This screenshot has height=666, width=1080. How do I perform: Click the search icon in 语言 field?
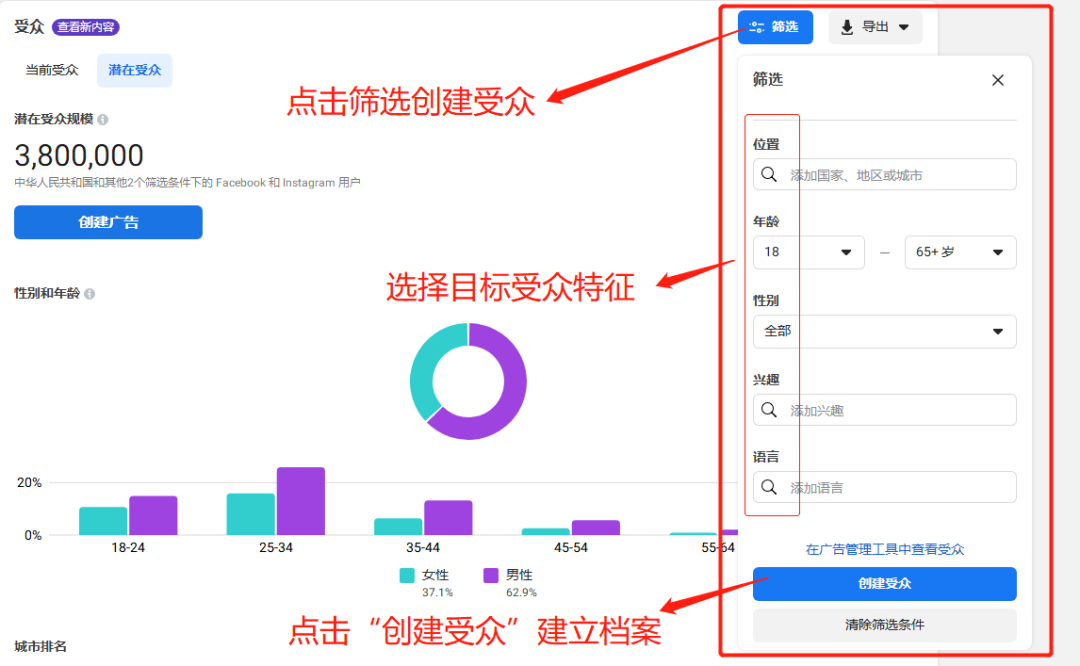770,487
